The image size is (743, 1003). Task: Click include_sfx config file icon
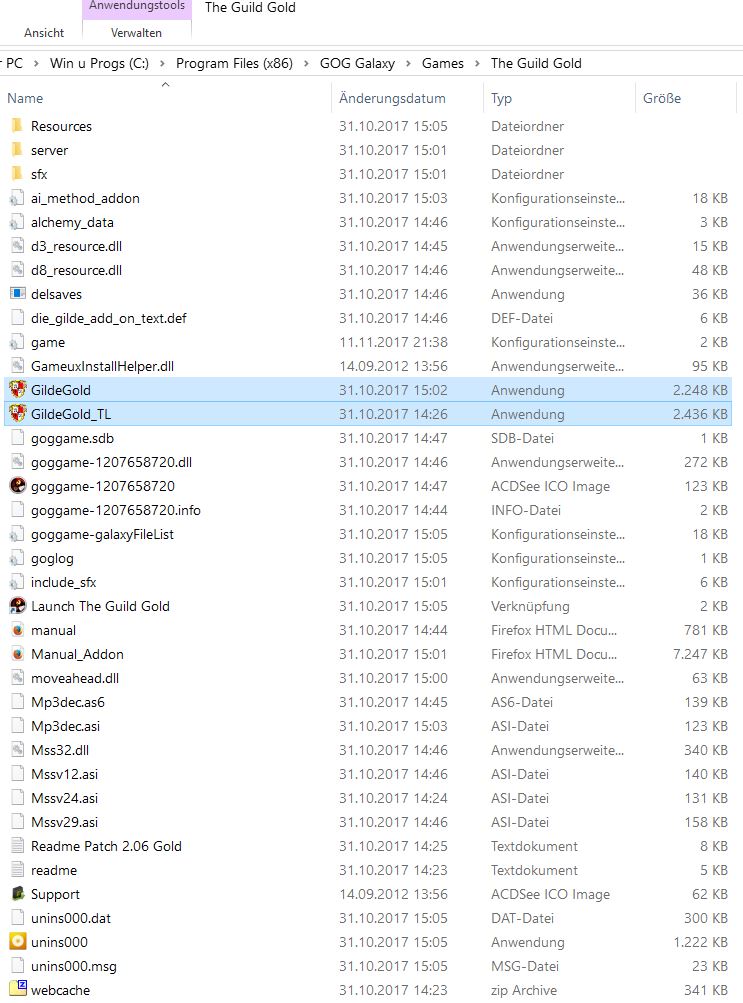(x=17, y=582)
